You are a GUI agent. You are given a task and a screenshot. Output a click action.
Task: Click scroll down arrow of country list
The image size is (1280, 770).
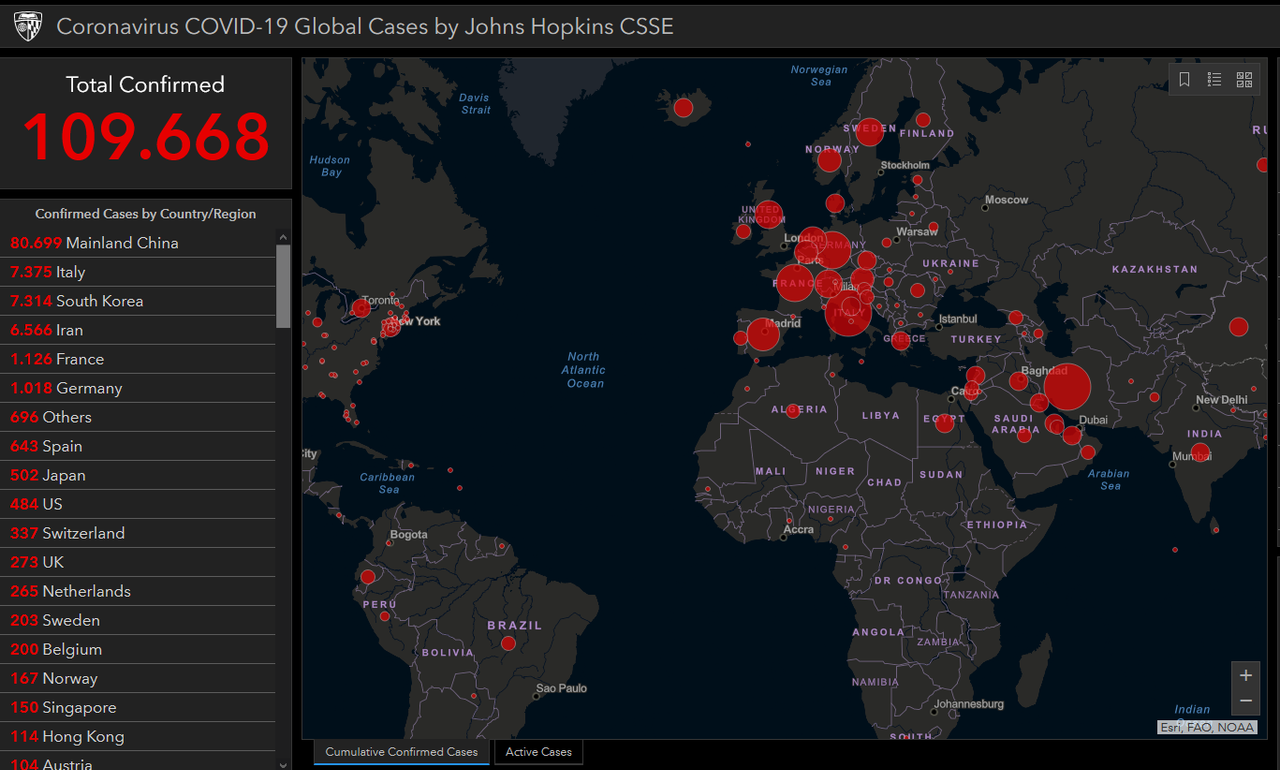tap(283, 764)
